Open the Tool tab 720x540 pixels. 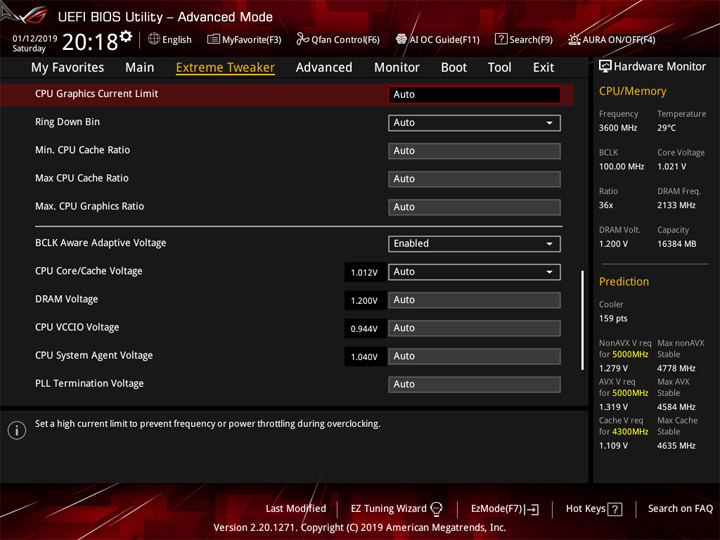500,68
